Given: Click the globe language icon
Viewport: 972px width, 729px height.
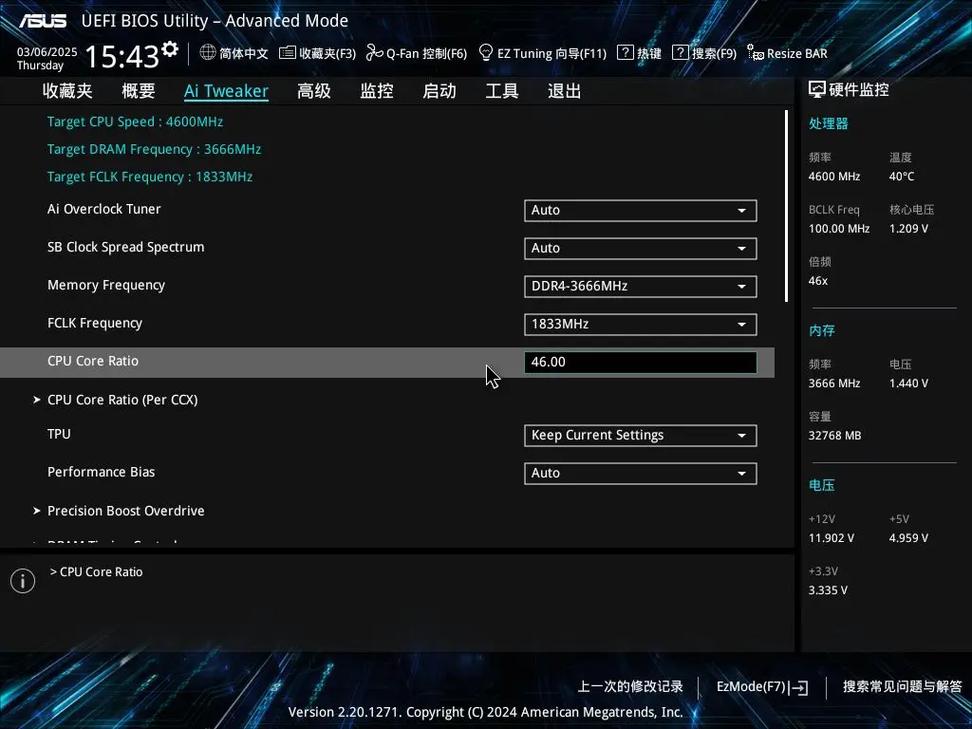Looking at the screenshot, I should tap(208, 53).
